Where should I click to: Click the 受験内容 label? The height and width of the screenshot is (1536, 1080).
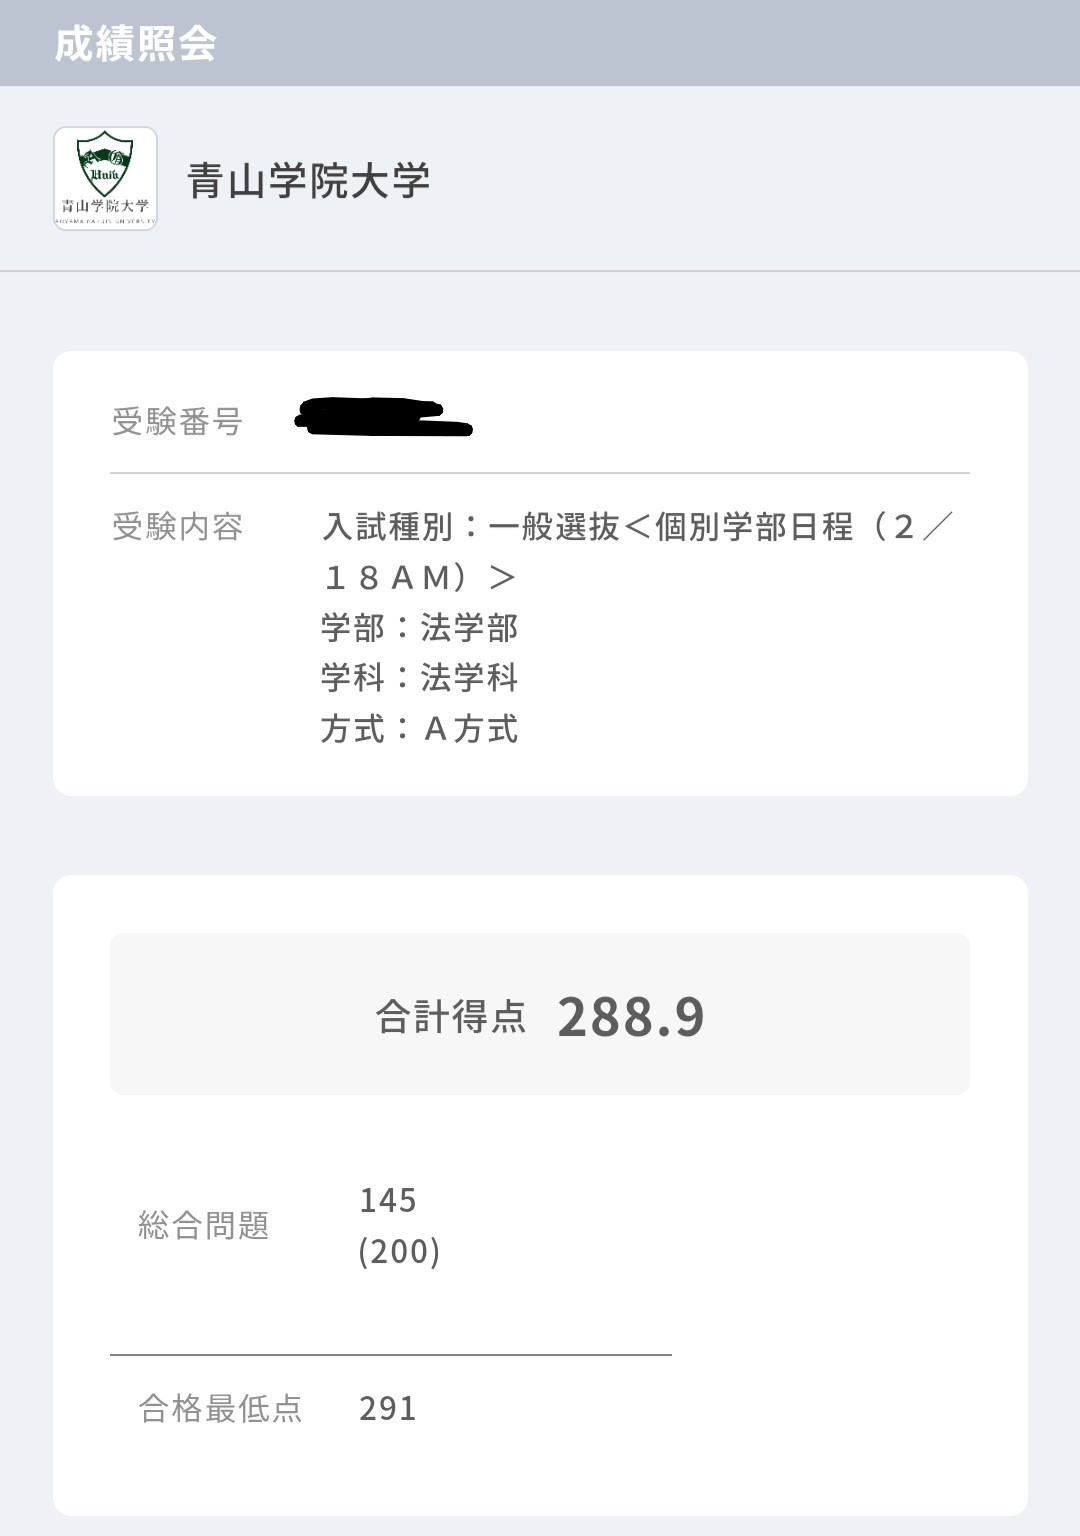177,527
